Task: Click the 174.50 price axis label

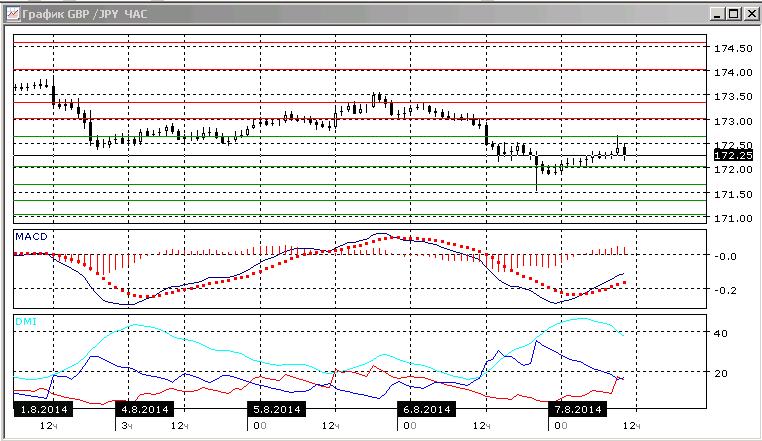Action: click(x=733, y=49)
